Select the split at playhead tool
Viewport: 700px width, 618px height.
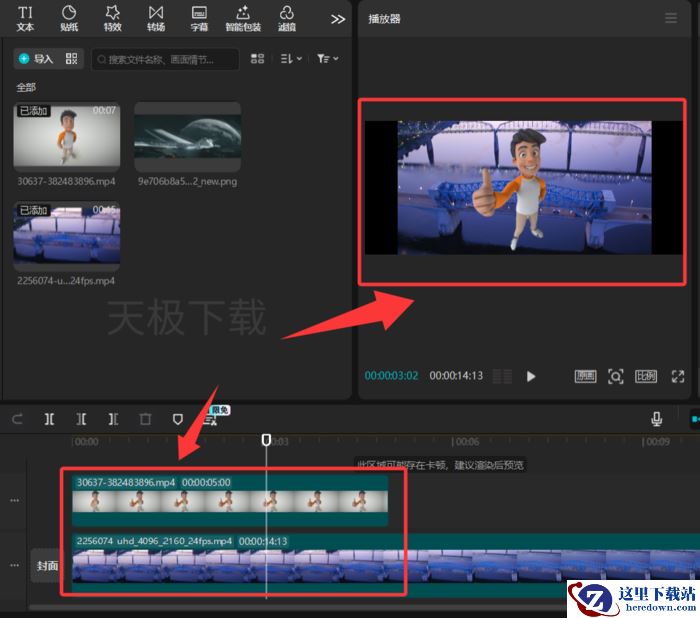pyautogui.click(x=49, y=419)
